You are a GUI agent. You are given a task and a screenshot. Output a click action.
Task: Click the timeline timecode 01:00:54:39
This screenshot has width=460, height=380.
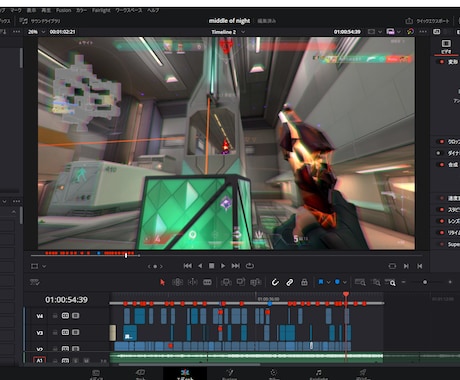pyautogui.click(x=66, y=300)
